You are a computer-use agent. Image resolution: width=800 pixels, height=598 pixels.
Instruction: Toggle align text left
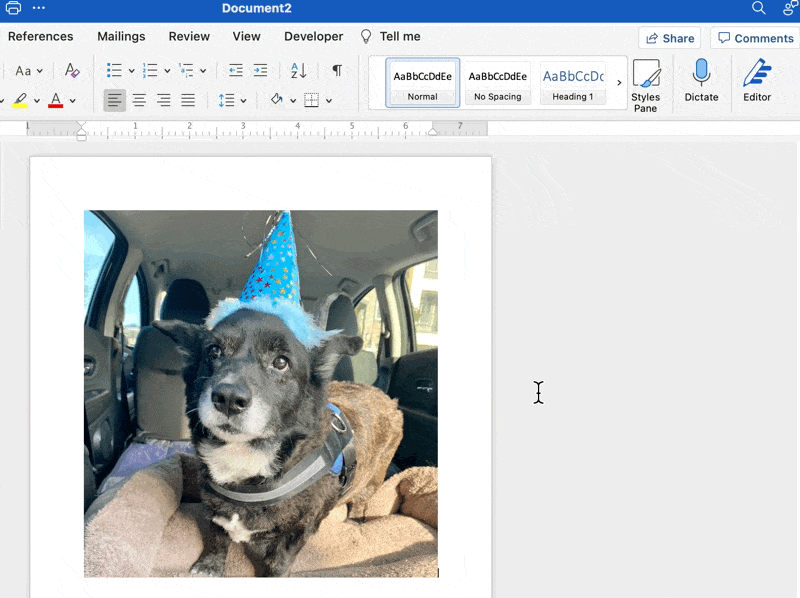click(x=114, y=100)
